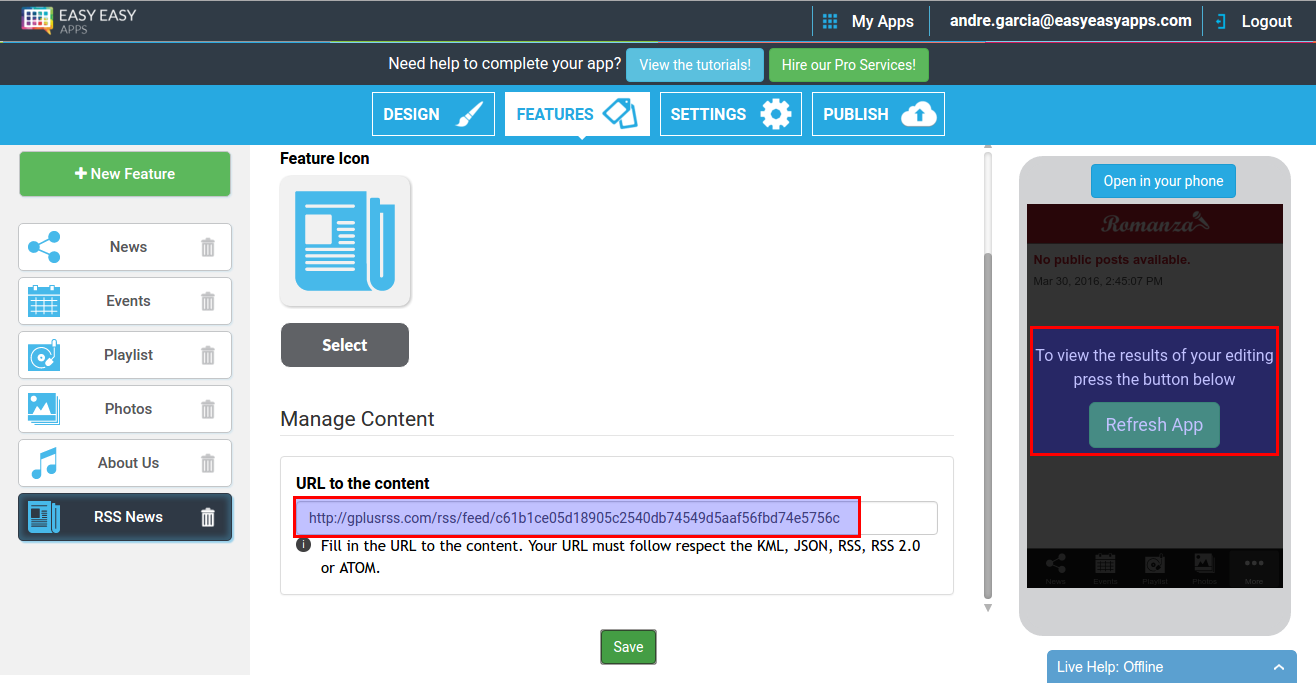Click View the tutorials

pos(695,64)
